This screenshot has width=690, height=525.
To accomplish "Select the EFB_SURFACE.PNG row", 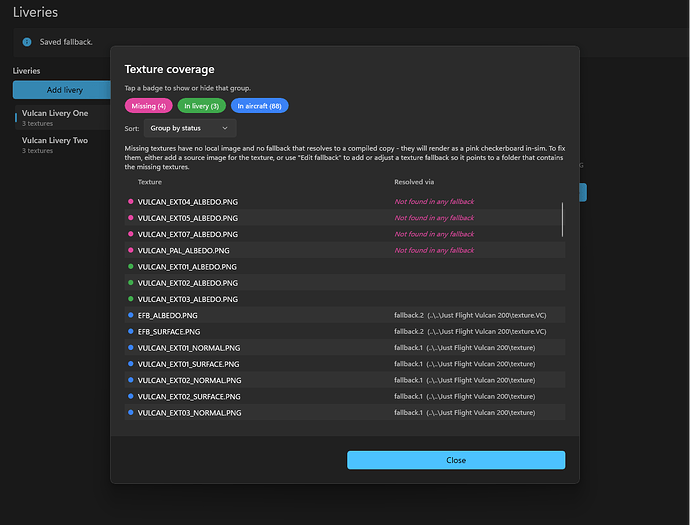I will coord(345,332).
